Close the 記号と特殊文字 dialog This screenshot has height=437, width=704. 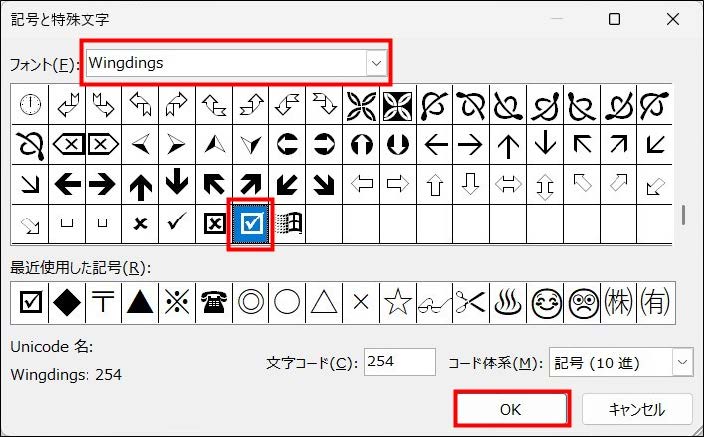673,19
